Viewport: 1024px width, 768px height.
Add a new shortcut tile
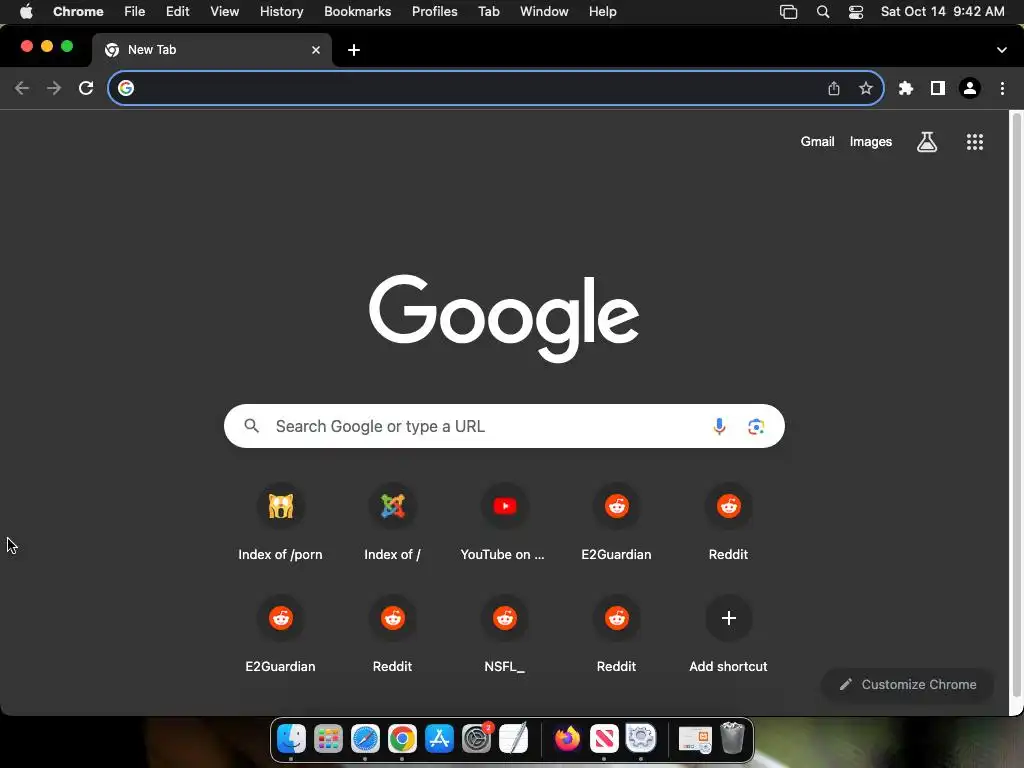click(x=729, y=635)
